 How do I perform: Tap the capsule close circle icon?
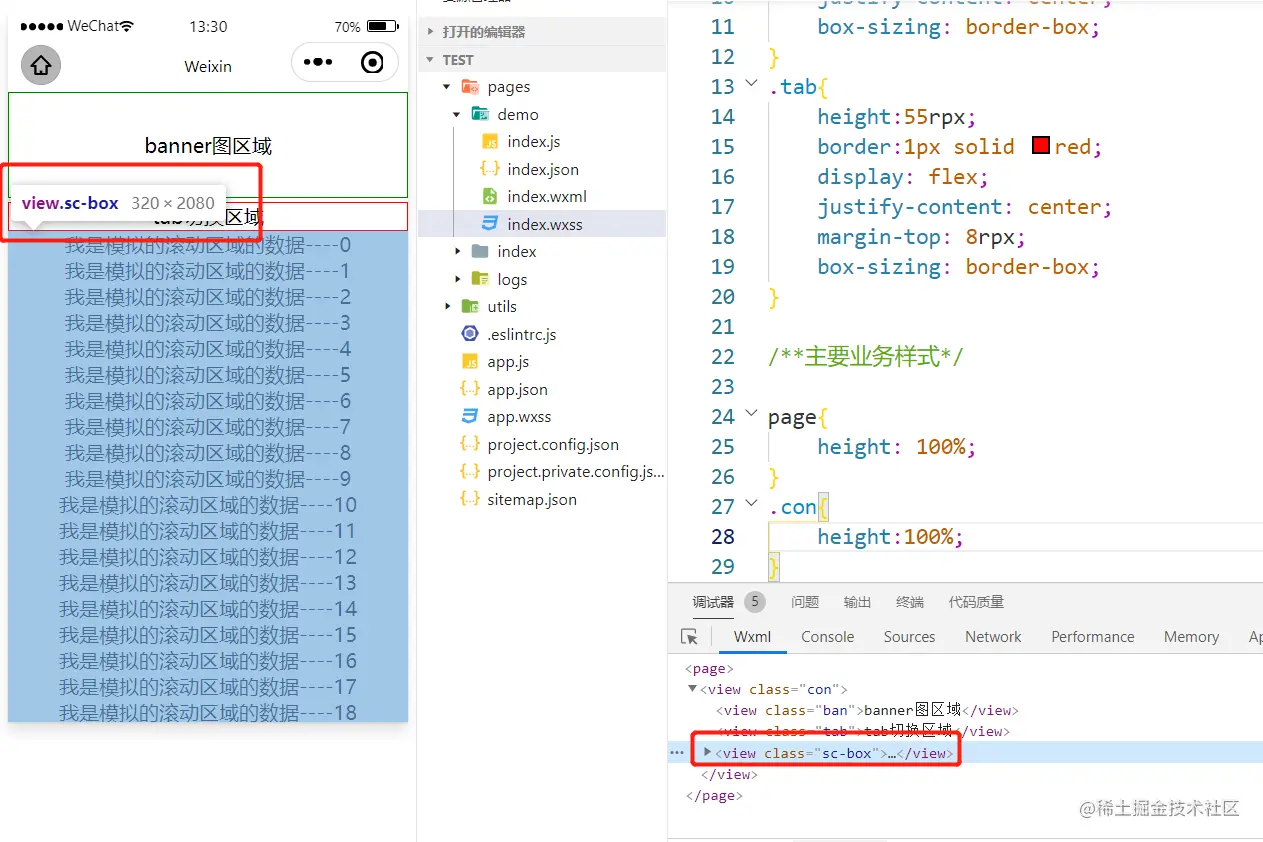point(372,63)
